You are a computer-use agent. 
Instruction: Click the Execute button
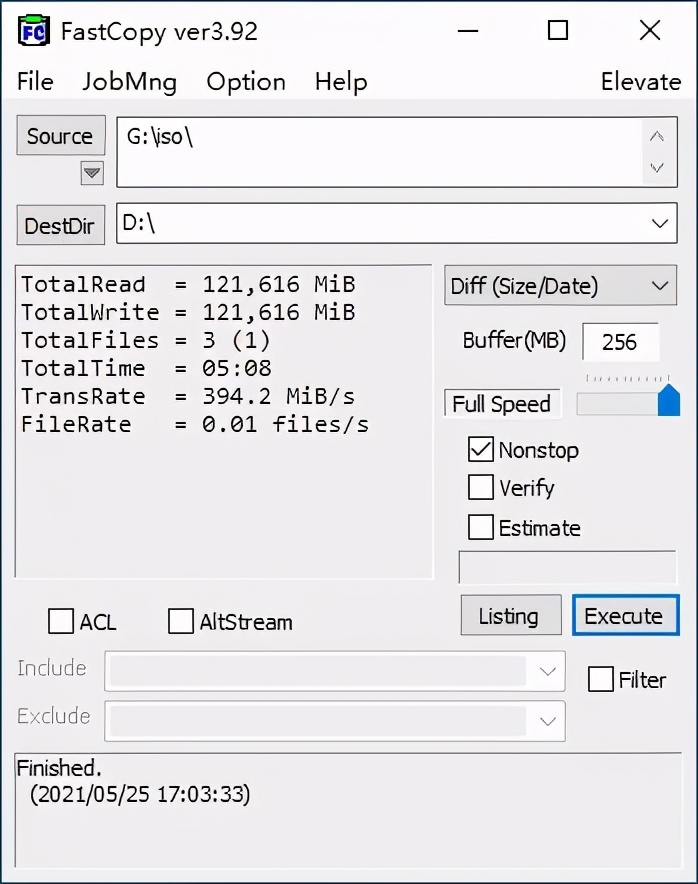(x=626, y=616)
